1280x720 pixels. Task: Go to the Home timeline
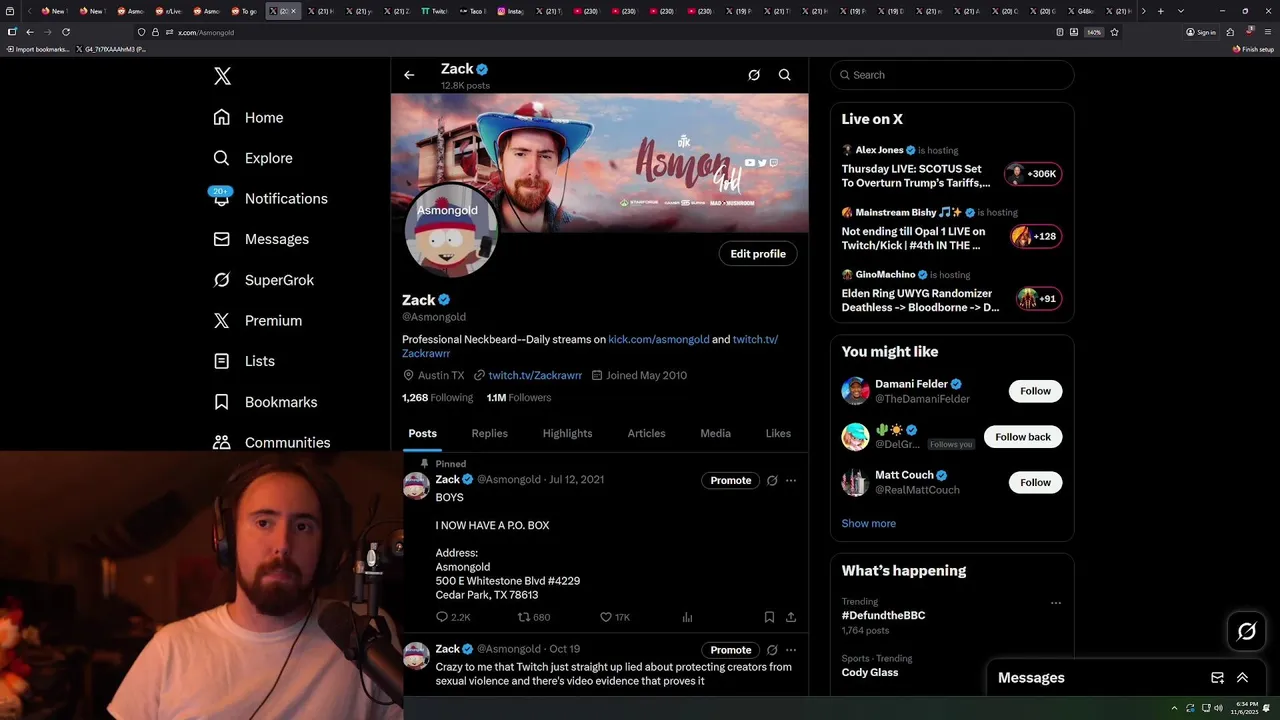pos(248,117)
